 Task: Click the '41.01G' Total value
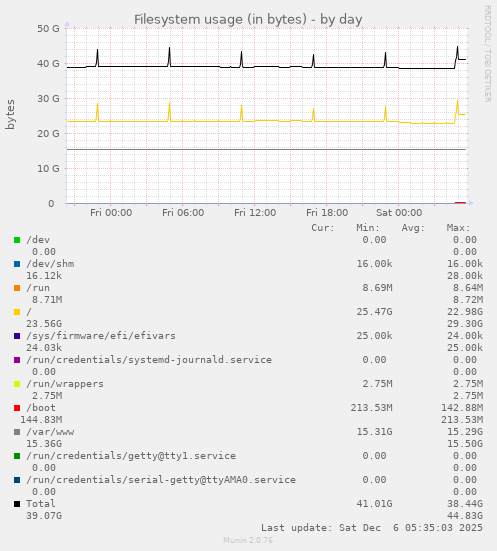(374, 504)
